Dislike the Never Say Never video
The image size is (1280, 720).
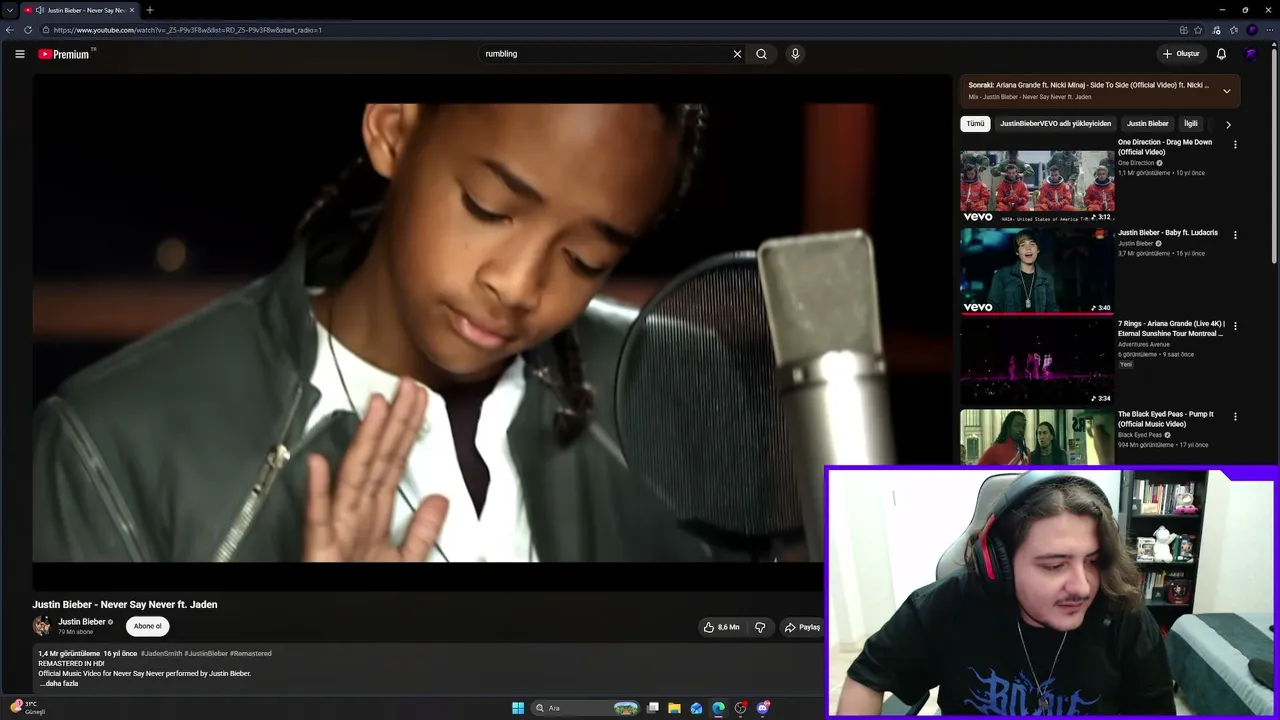coord(760,627)
